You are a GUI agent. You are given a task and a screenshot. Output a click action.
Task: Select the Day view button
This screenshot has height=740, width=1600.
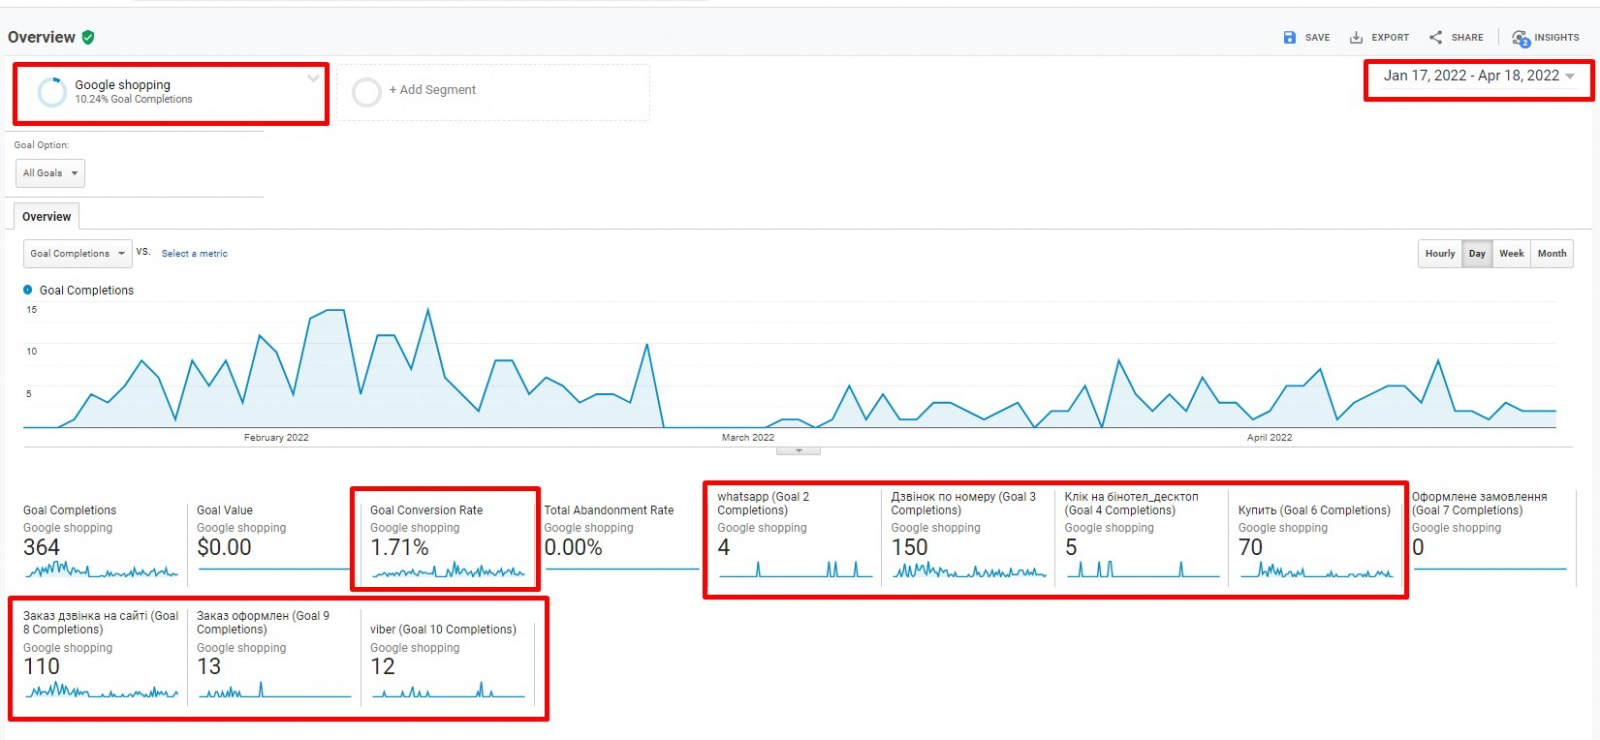[x=1476, y=254]
